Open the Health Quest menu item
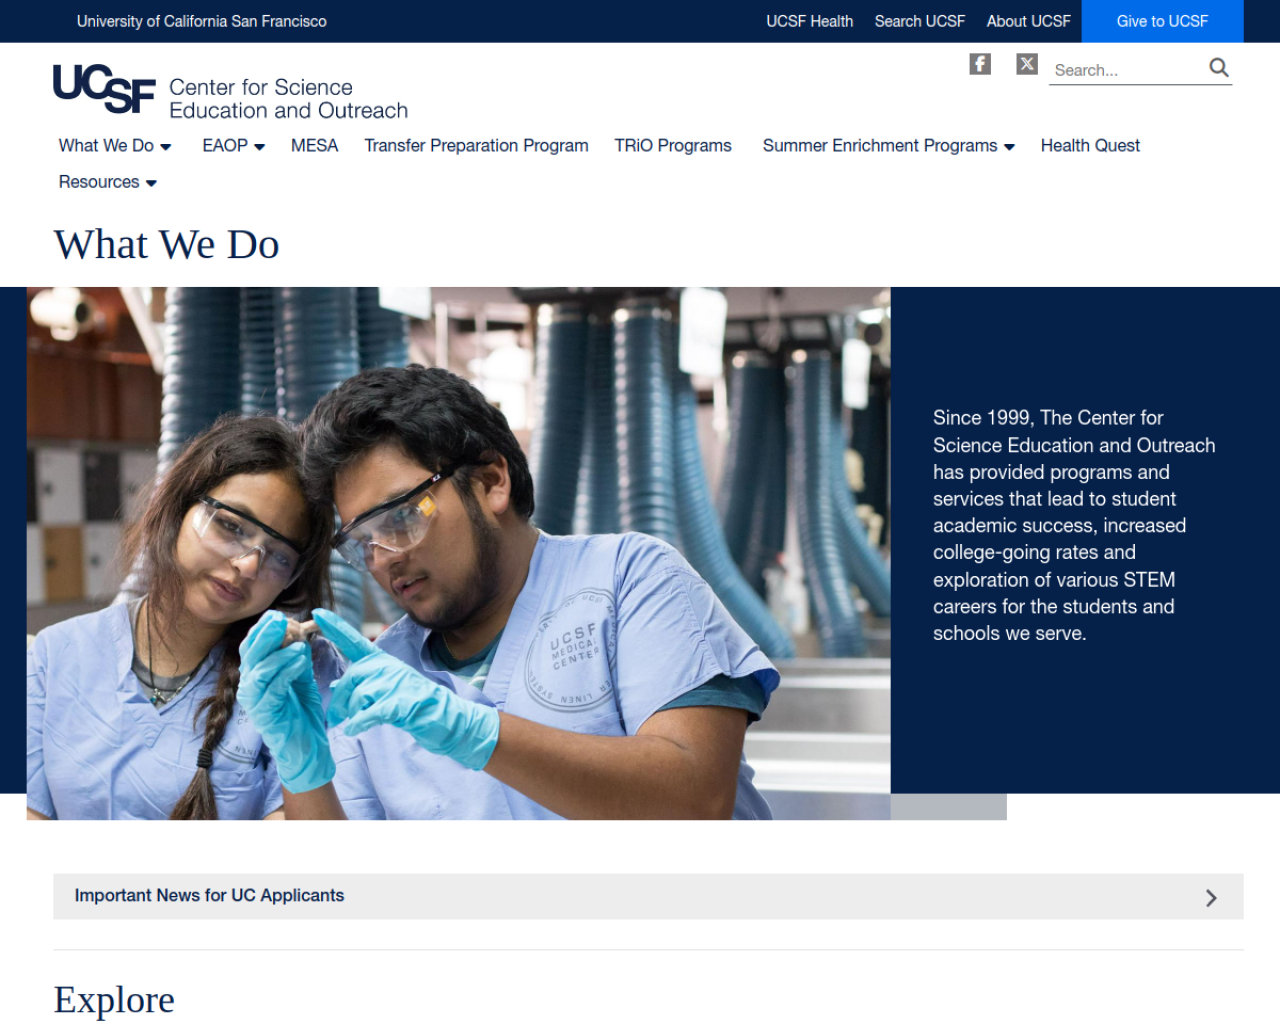1280x1024 pixels. point(1090,146)
